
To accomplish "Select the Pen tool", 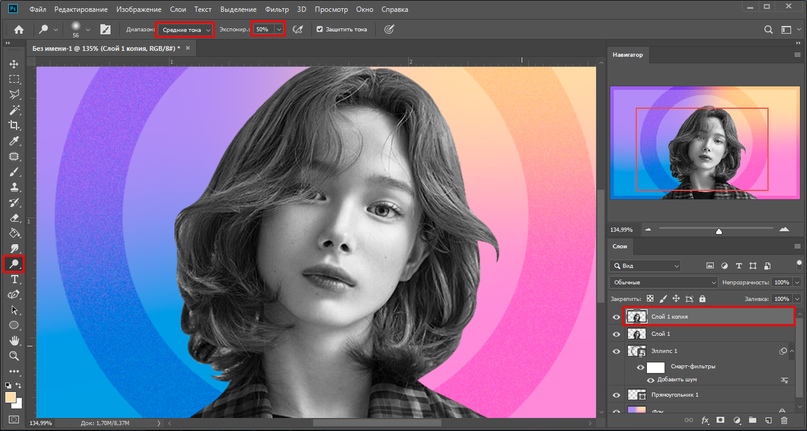I will [x=14, y=295].
